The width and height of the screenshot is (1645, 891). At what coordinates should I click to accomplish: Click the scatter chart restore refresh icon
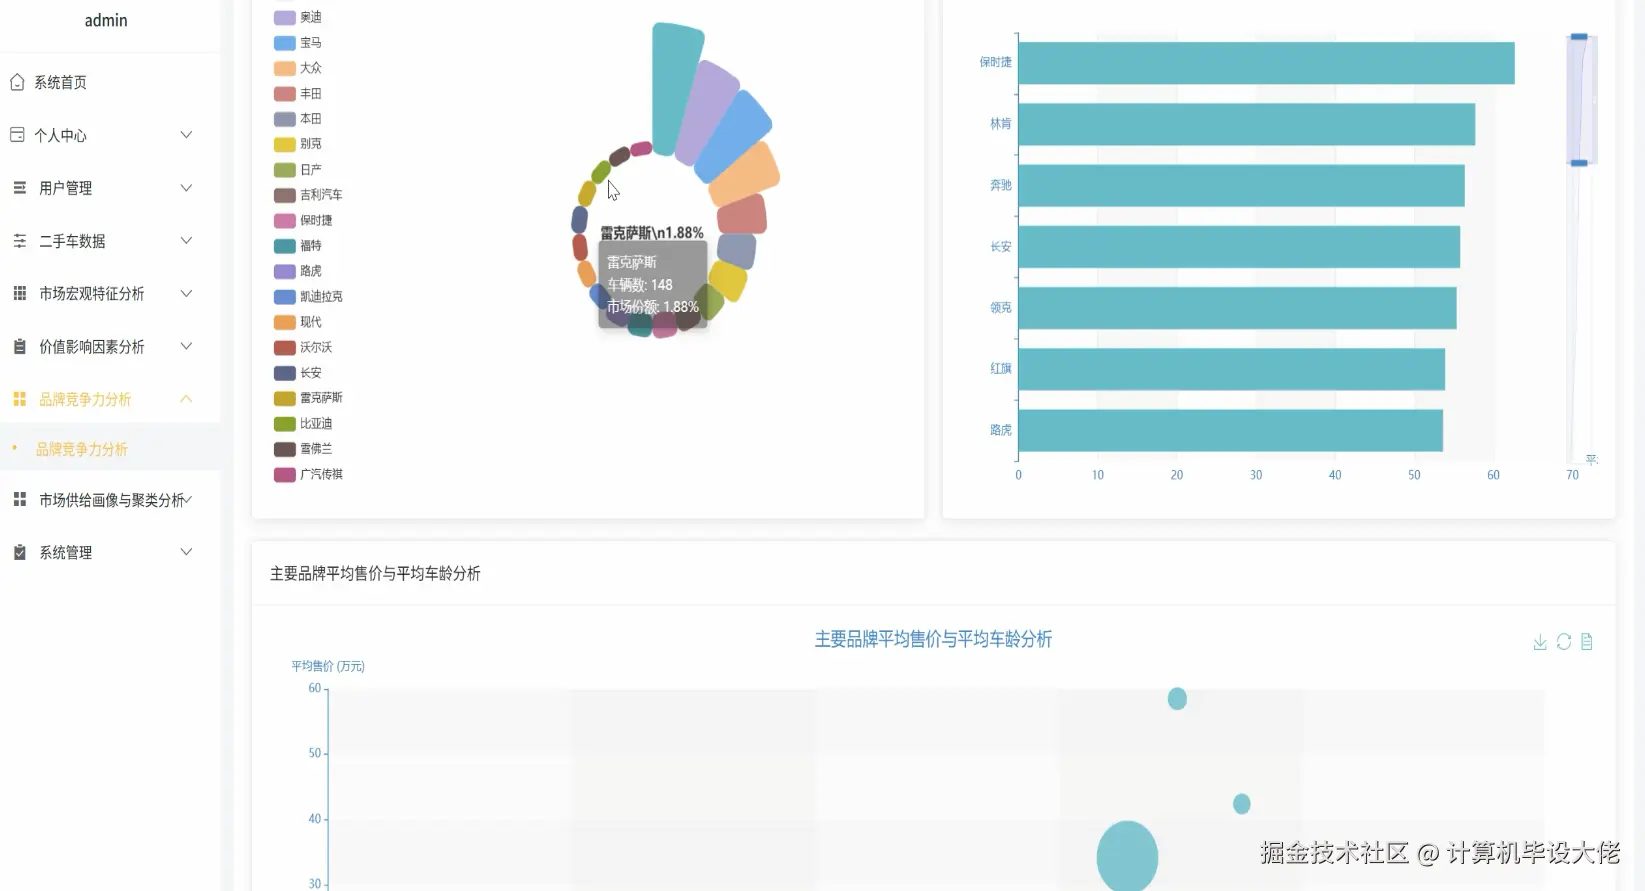(x=1564, y=642)
